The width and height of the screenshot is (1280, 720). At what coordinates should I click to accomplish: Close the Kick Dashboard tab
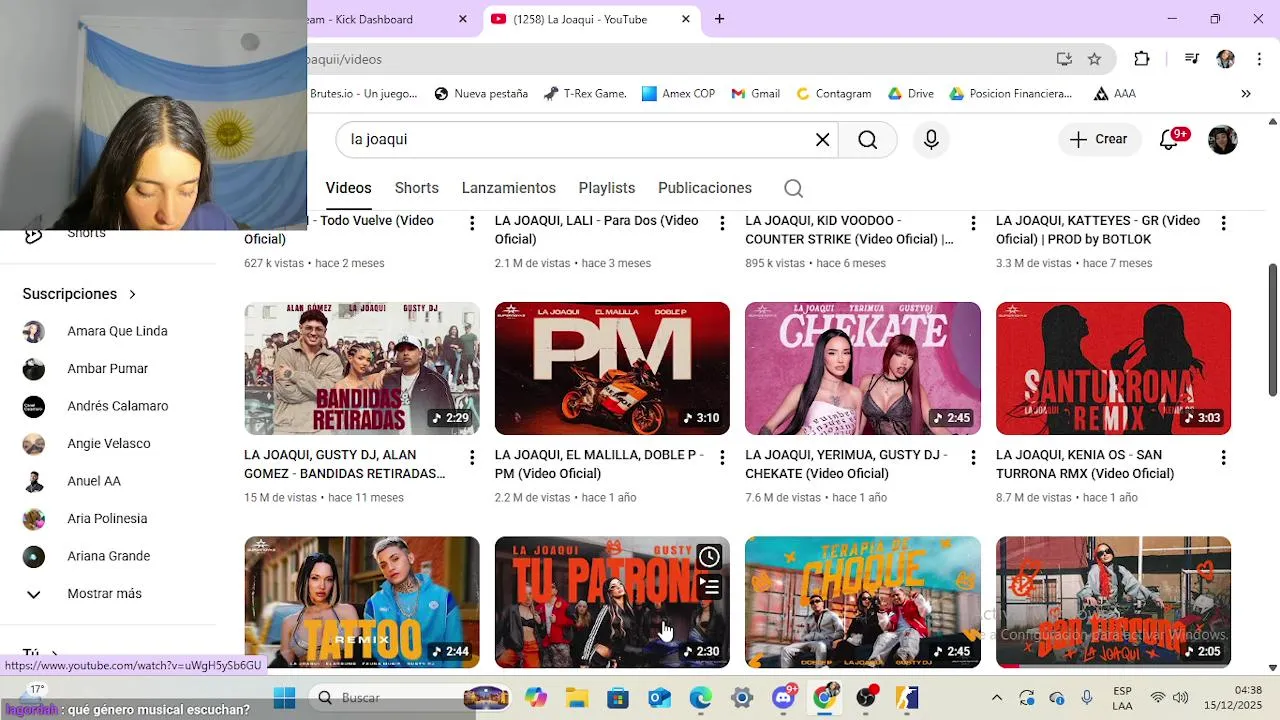463,19
